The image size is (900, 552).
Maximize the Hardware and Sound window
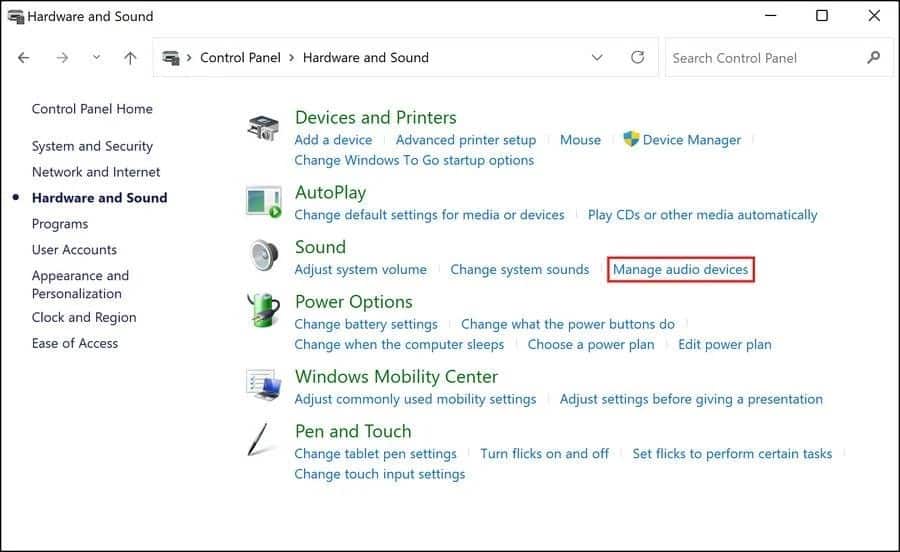[x=822, y=15]
